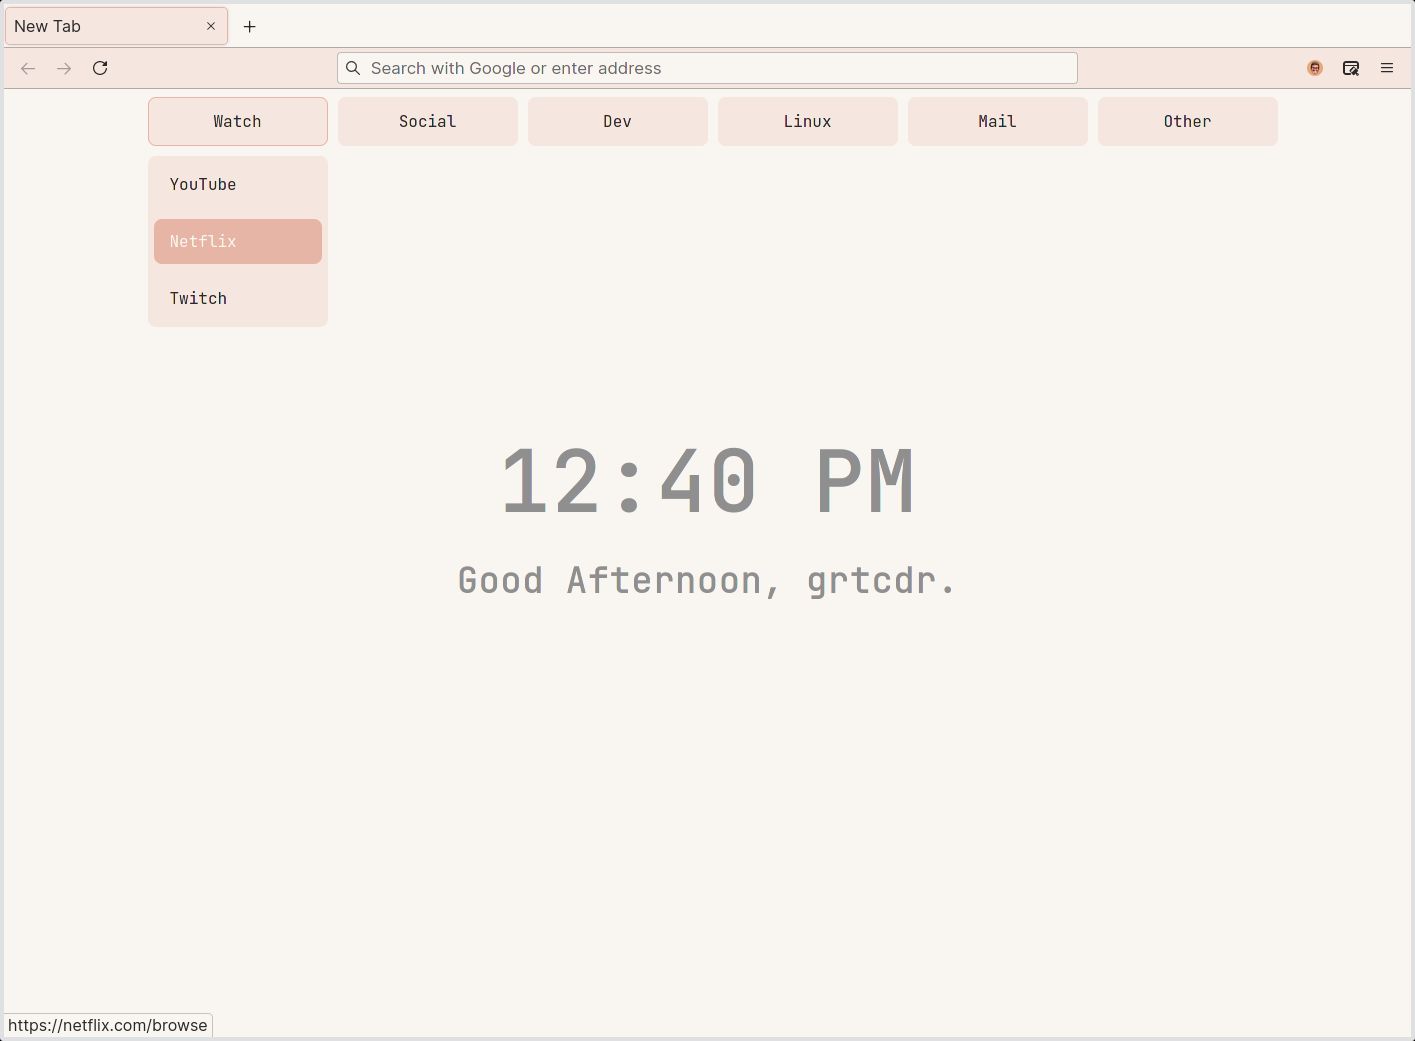1415x1041 pixels.
Task: Expand the Linux category
Action: click(x=807, y=121)
